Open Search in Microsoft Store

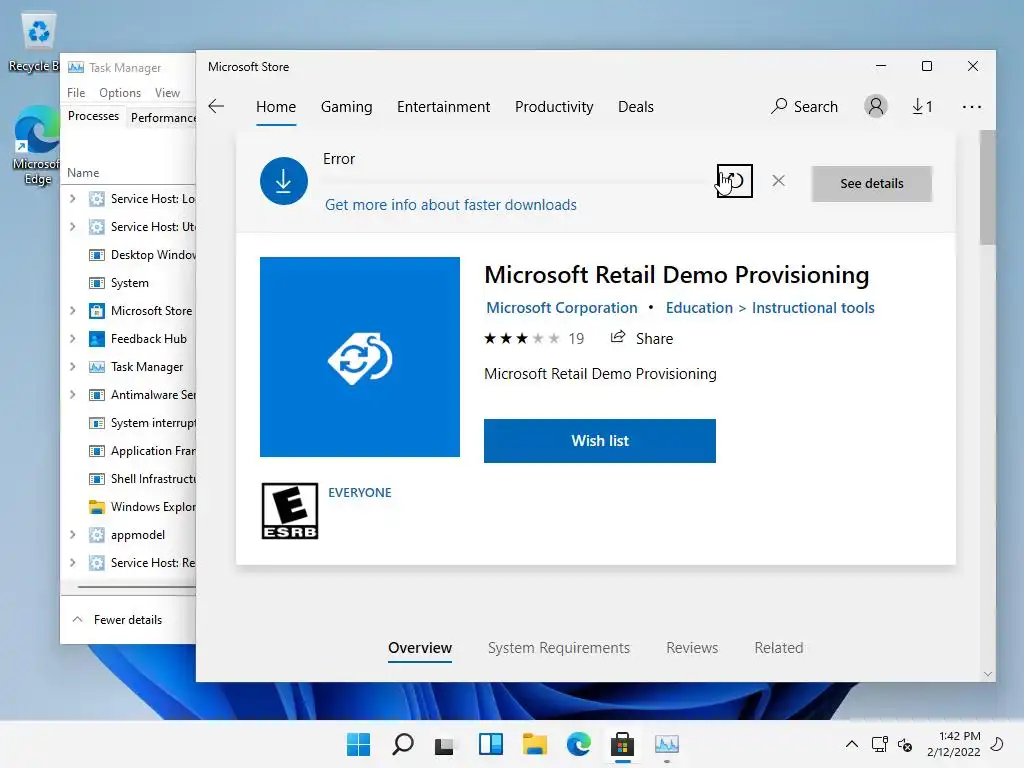tap(804, 106)
